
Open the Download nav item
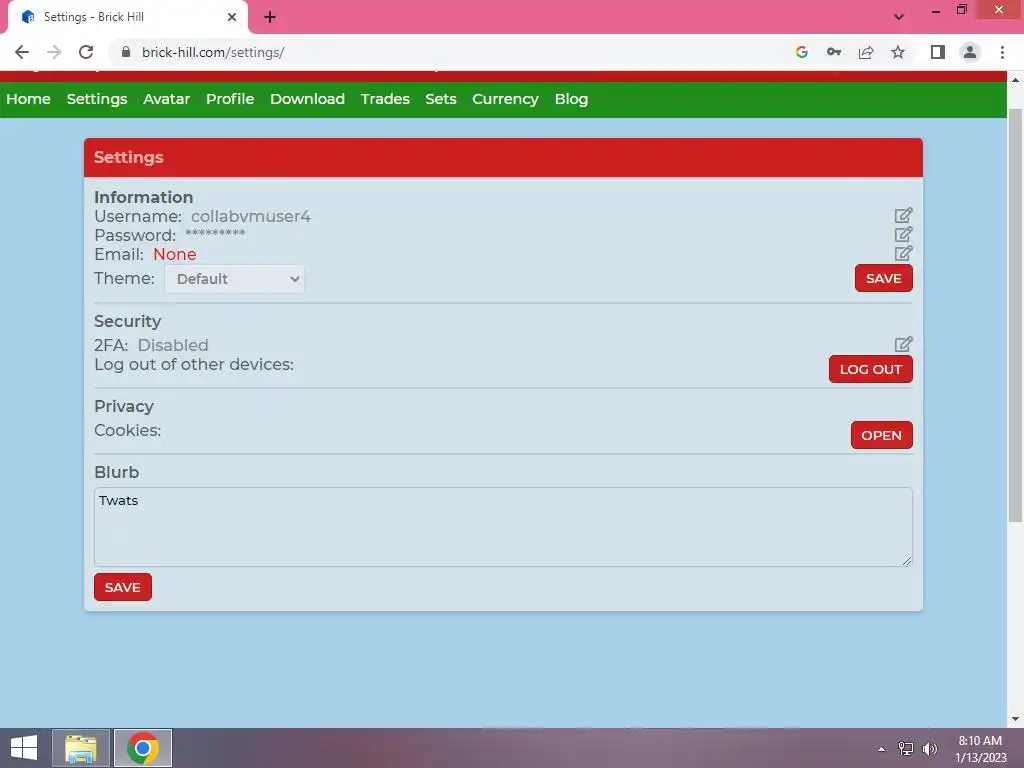pos(308,99)
